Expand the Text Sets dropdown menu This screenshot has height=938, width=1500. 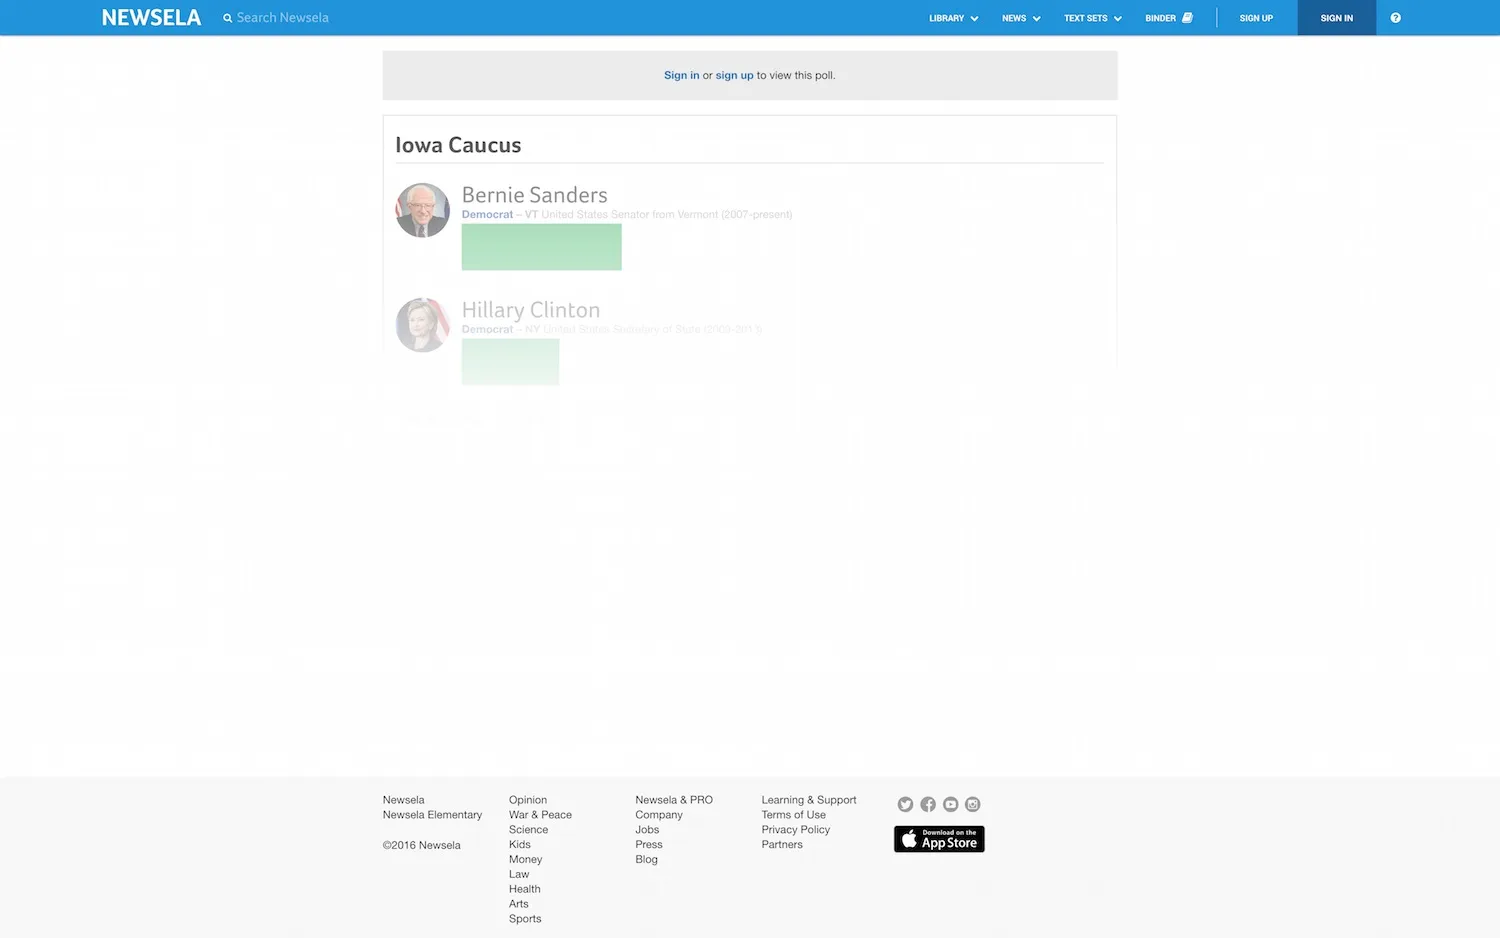pyautogui.click(x=1092, y=18)
